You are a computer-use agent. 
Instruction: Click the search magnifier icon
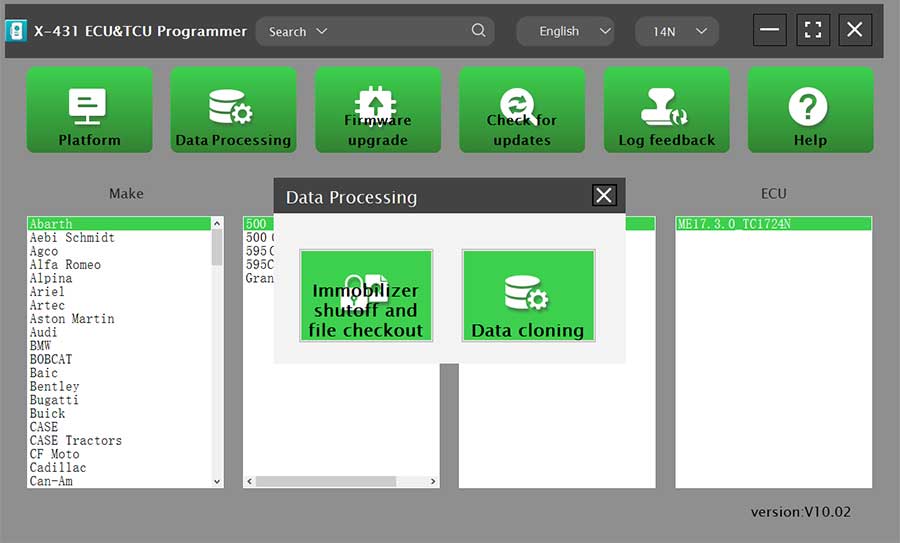click(x=478, y=30)
